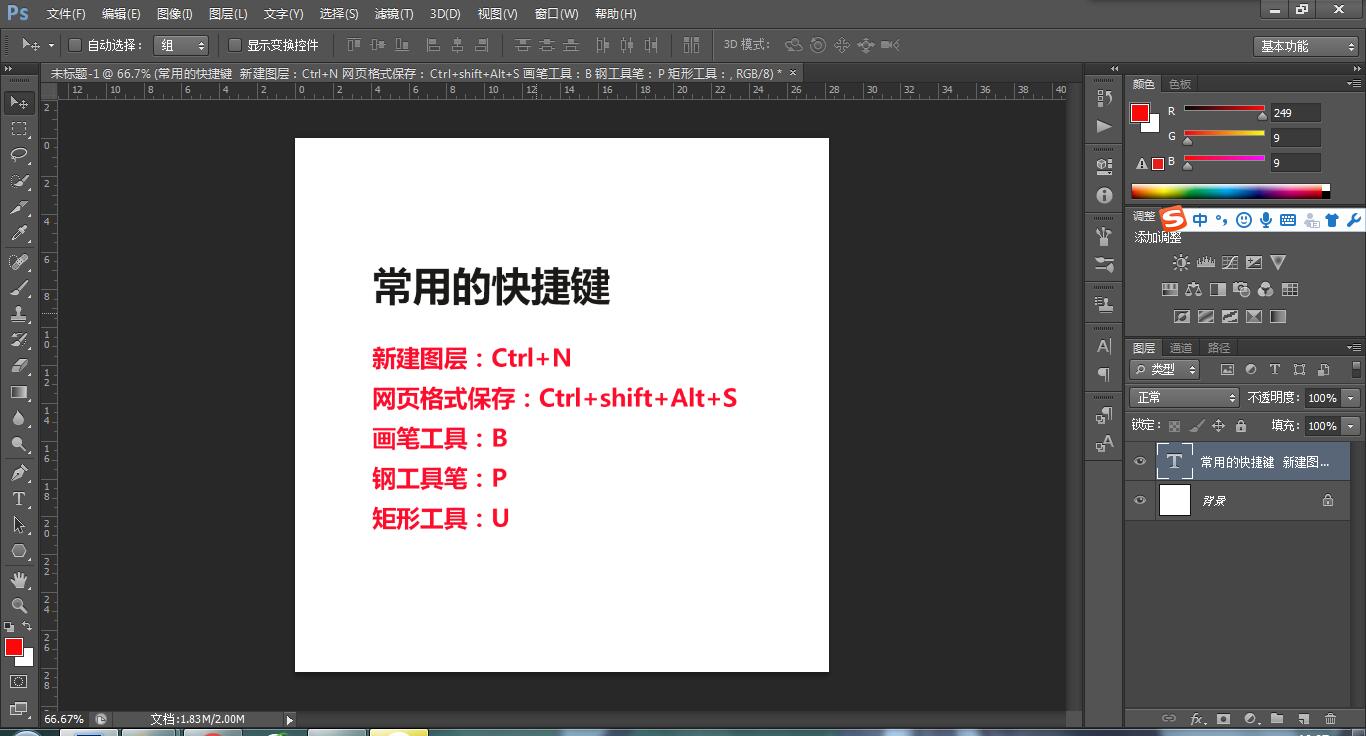Screen dimensions: 1366x736
Task: Select the Horizontal Type tool
Action: [18, 499]
